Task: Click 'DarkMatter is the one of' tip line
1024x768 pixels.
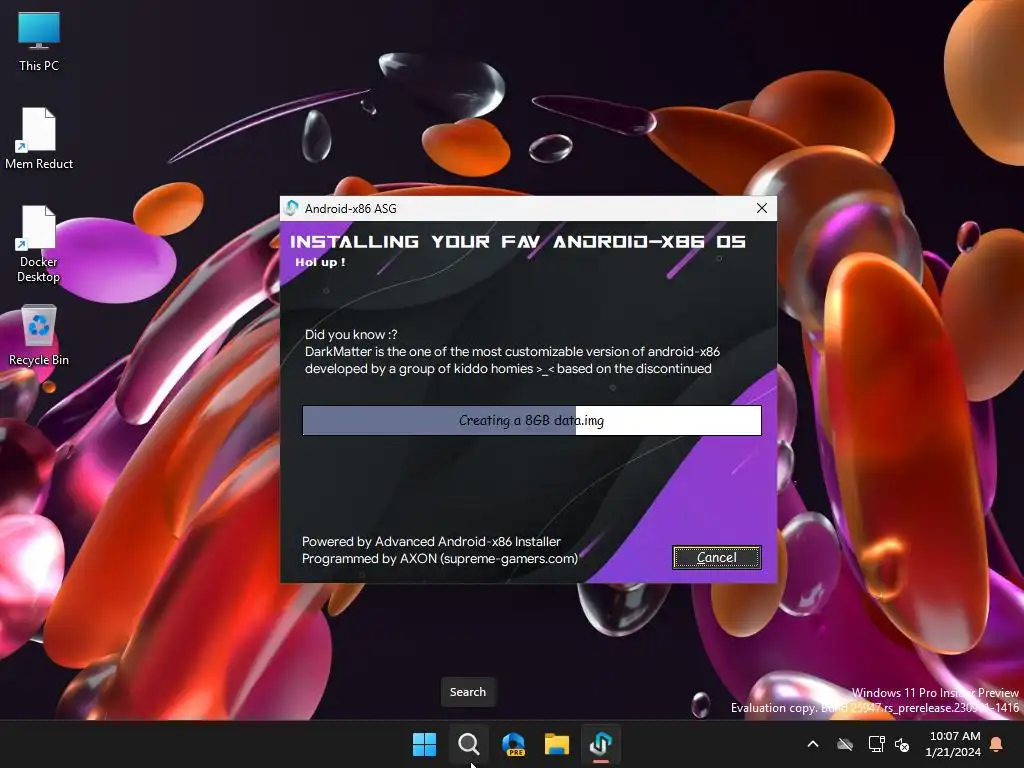Action: 512,351
